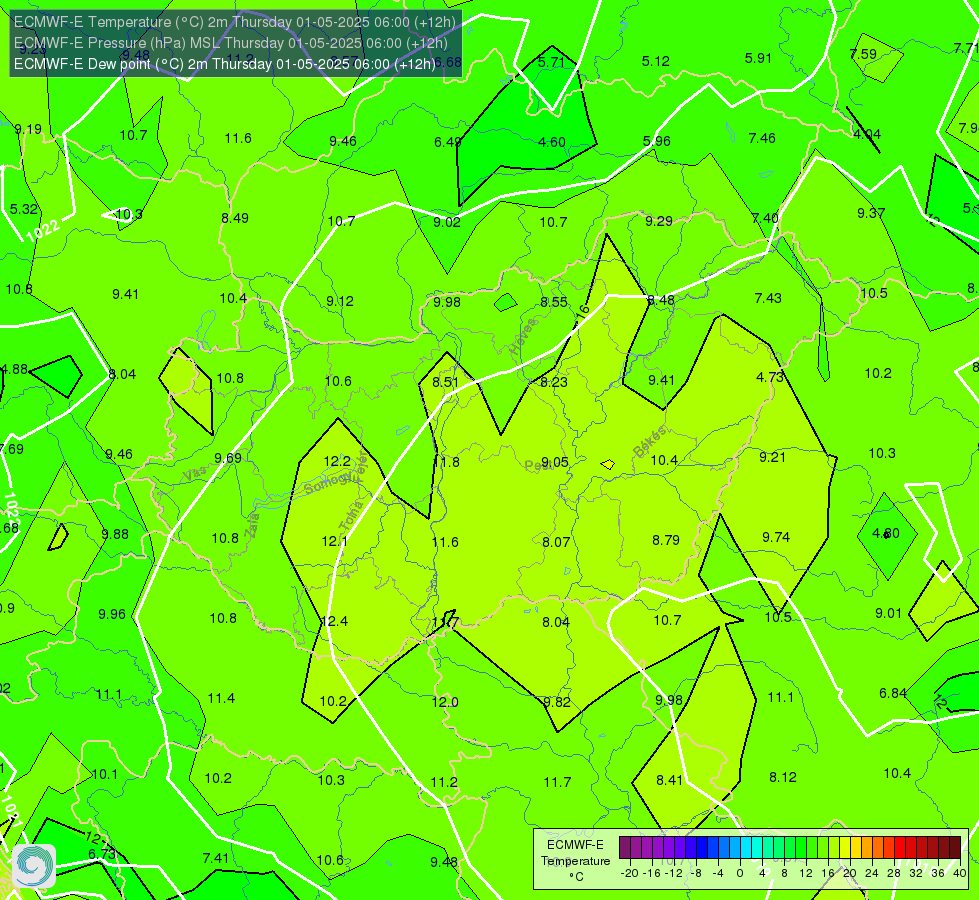Click the temperature value 4.60
Viewport: 979px width, 900px height.
[552, 142]
